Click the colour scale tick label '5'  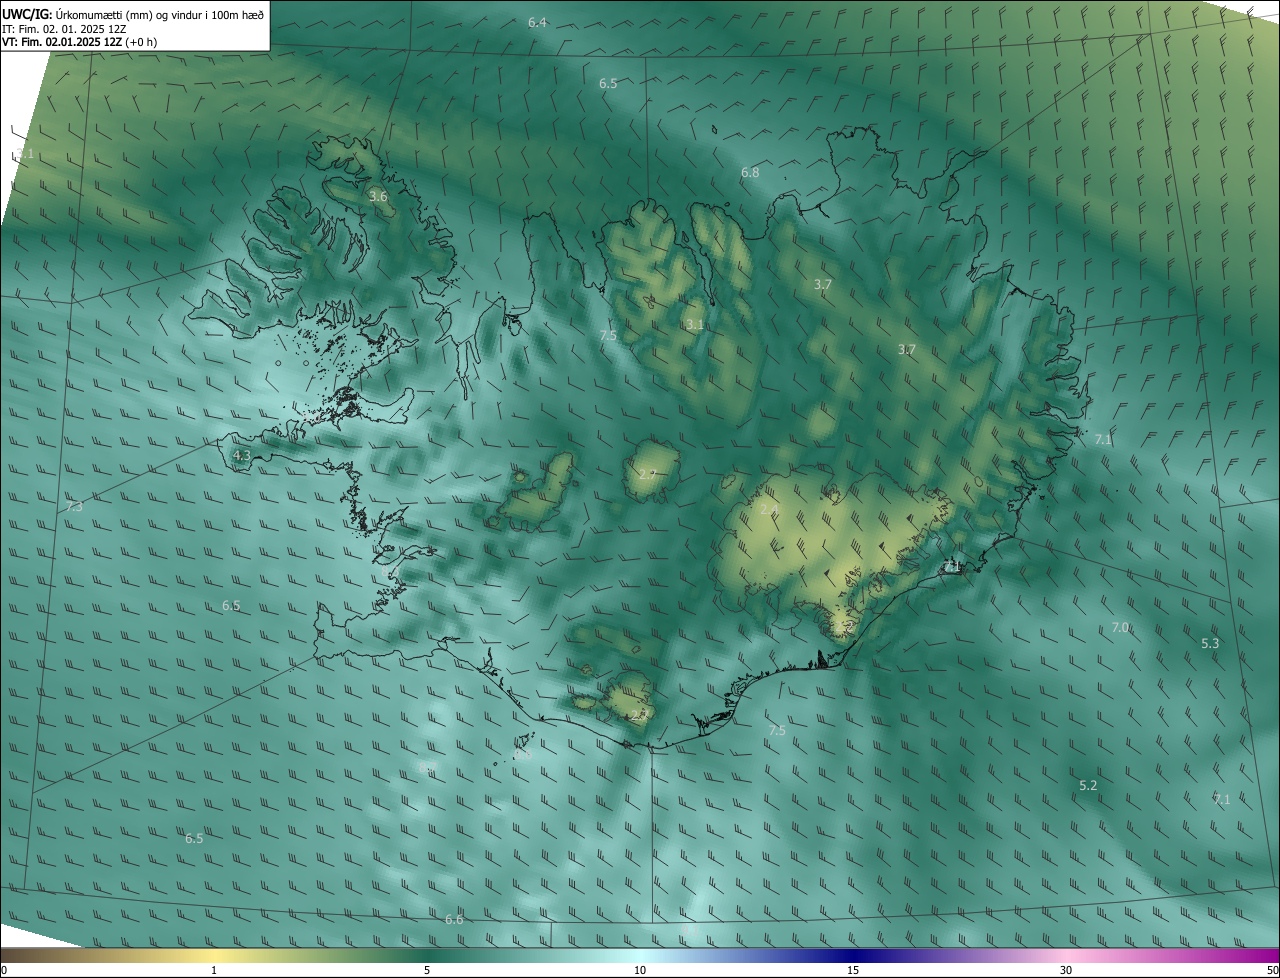coord(427,971)
